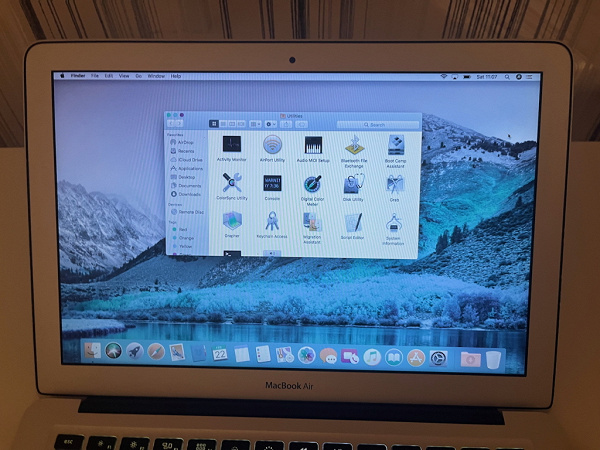
Task: Focus the Finder Search field
Action: click(378, 125)
